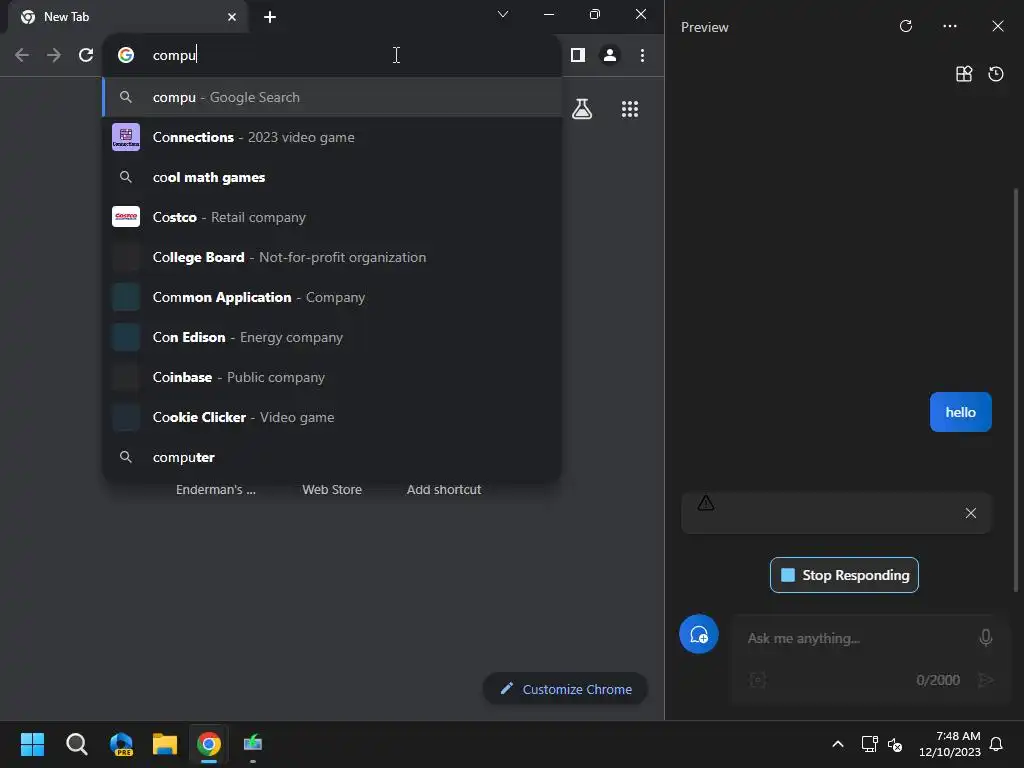This screenshot has width=1024, height=768.
Task: Click the Preview panel scrollbar
Action: tap(1016, 390)
